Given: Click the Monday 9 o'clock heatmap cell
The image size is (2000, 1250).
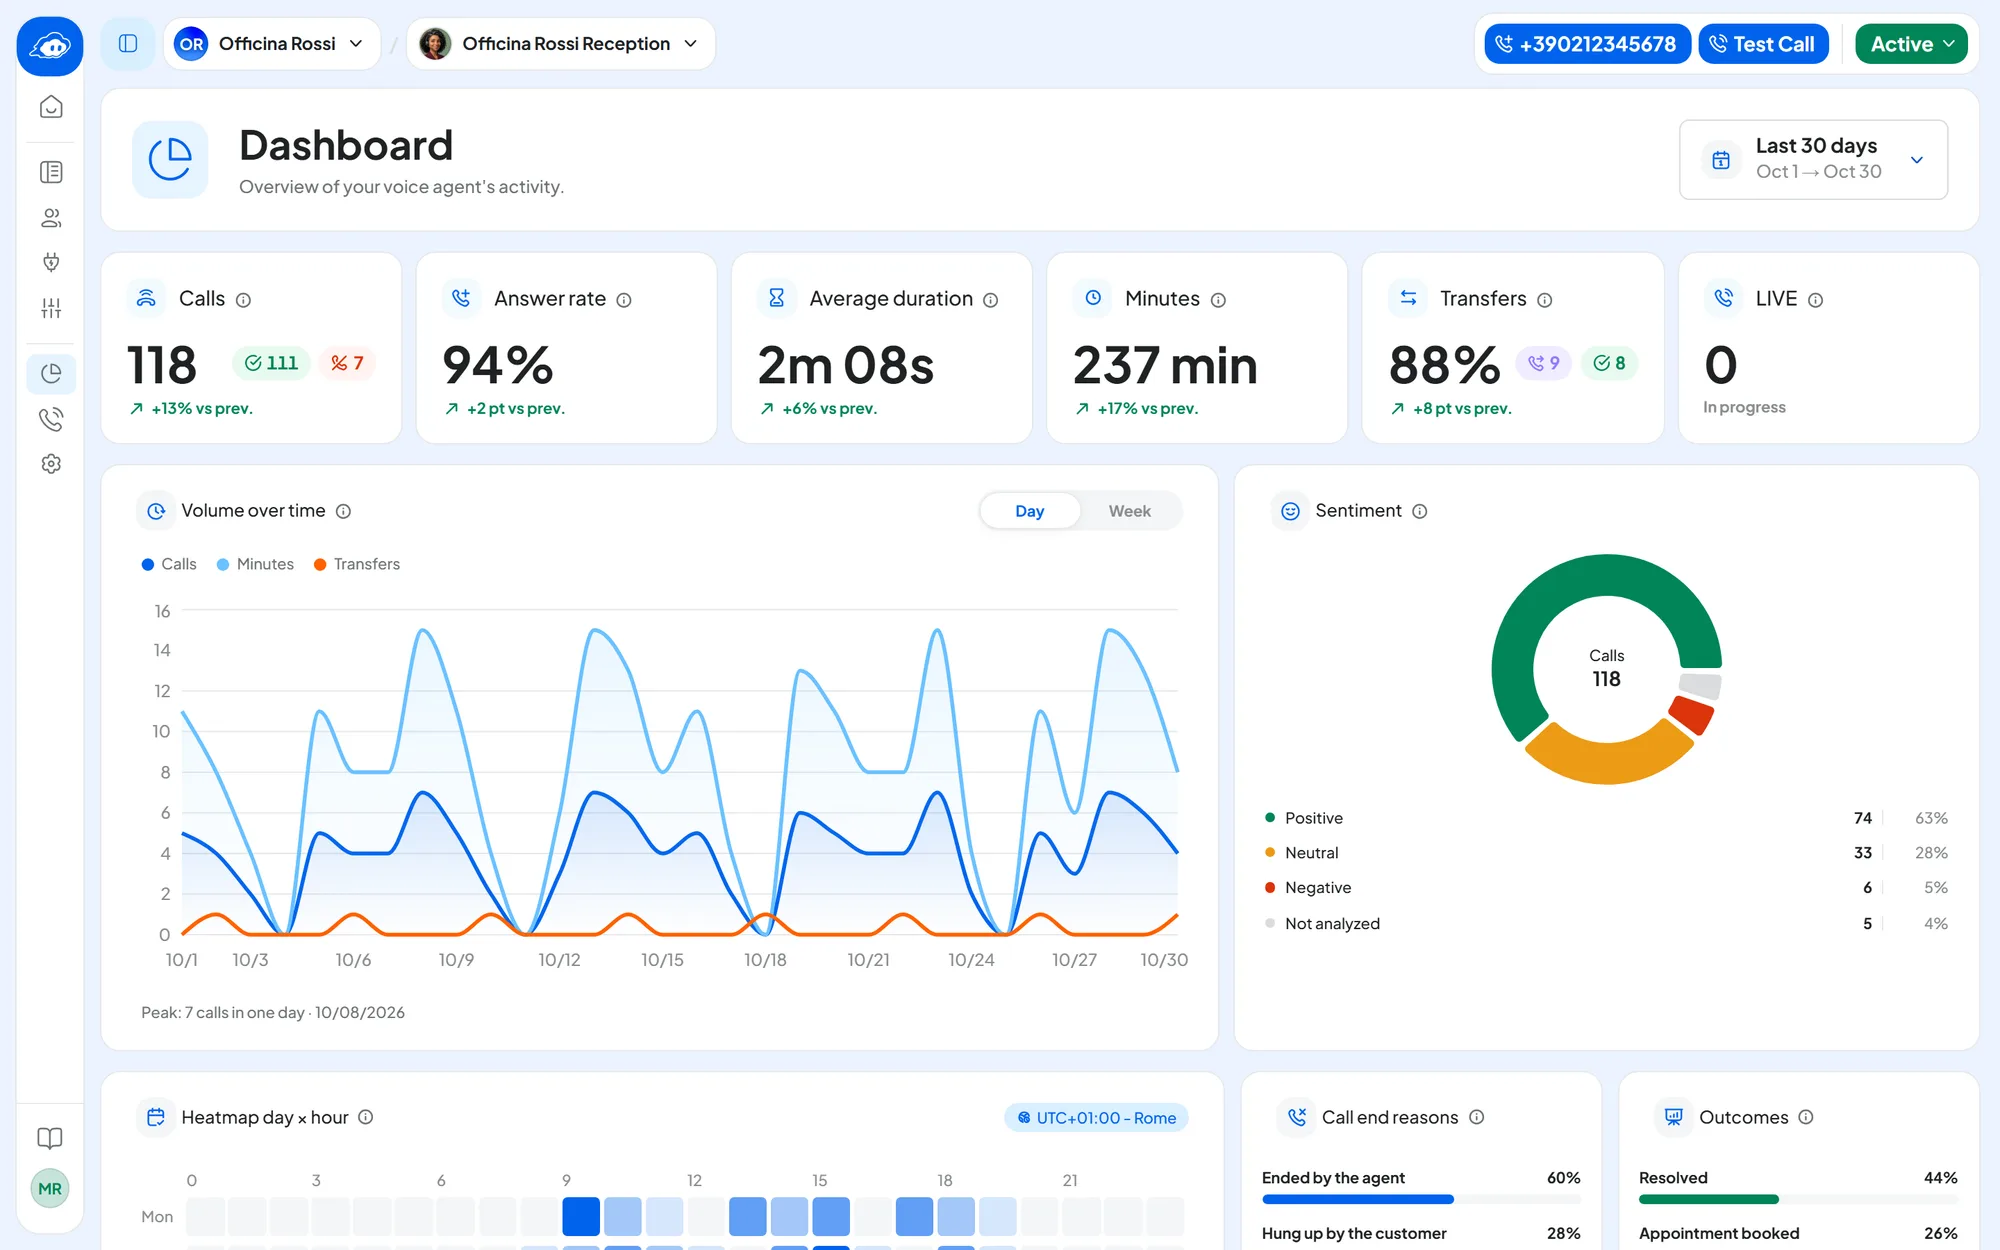Looking at the screenshot, I should (x=581, y=1216).
